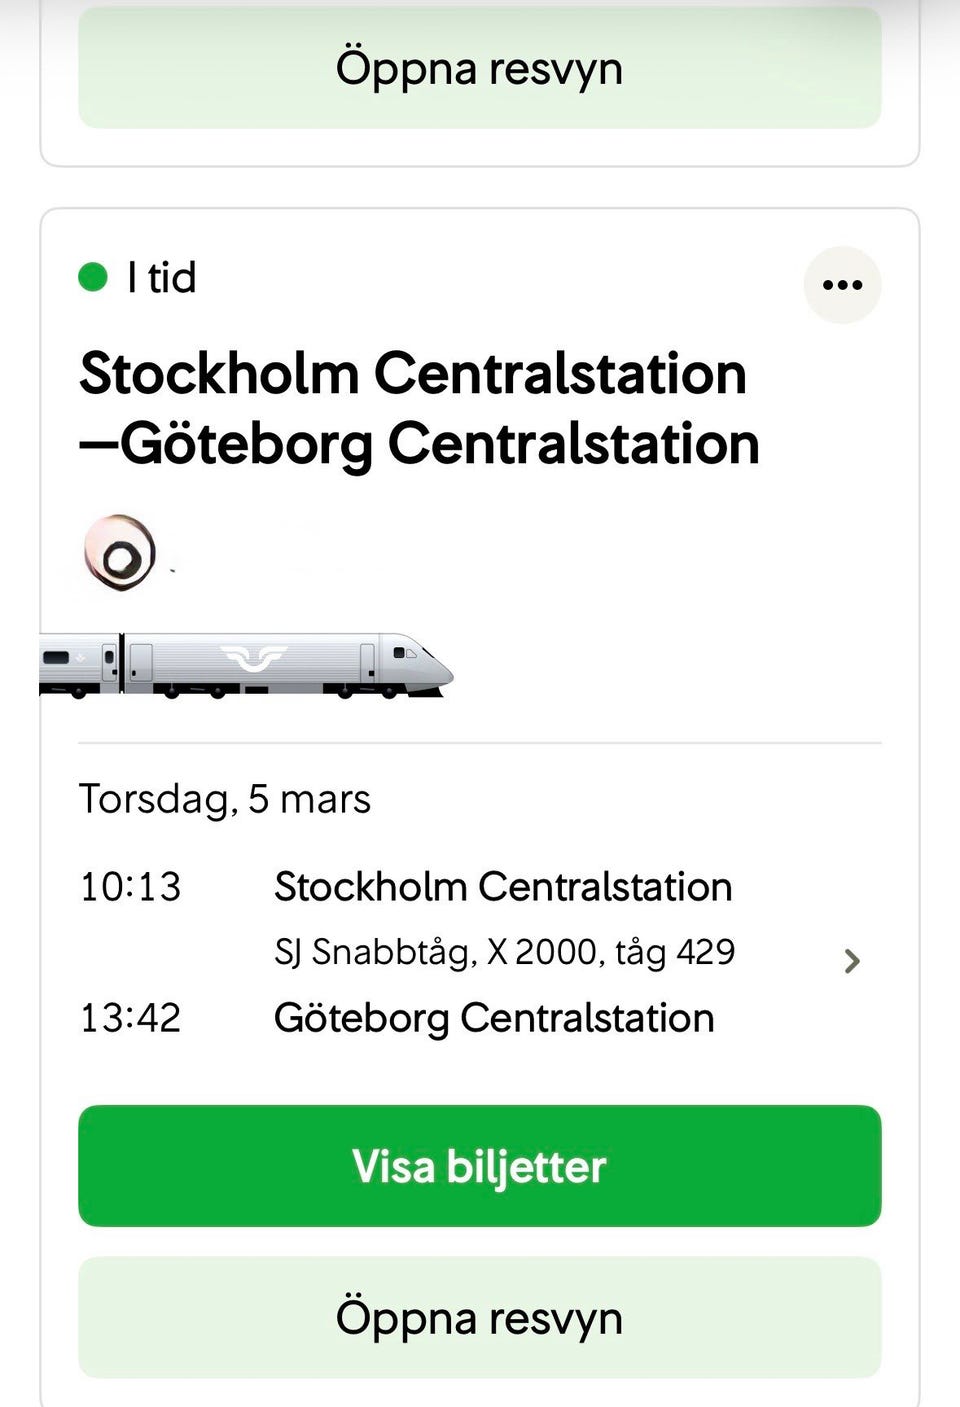Select the Stockholm–Göteborg route heading

[x=420, y=408]
